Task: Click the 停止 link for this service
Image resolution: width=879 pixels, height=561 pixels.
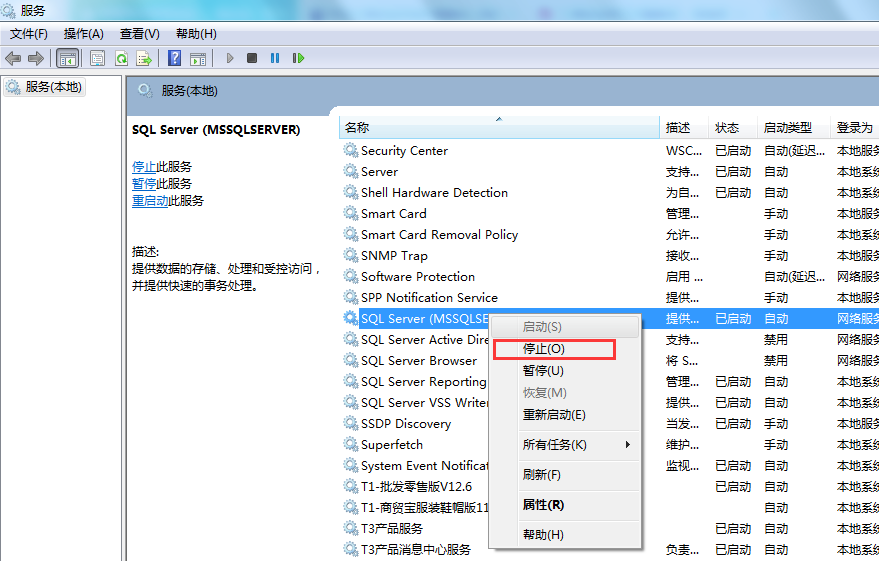Action: tap(144, 166)
